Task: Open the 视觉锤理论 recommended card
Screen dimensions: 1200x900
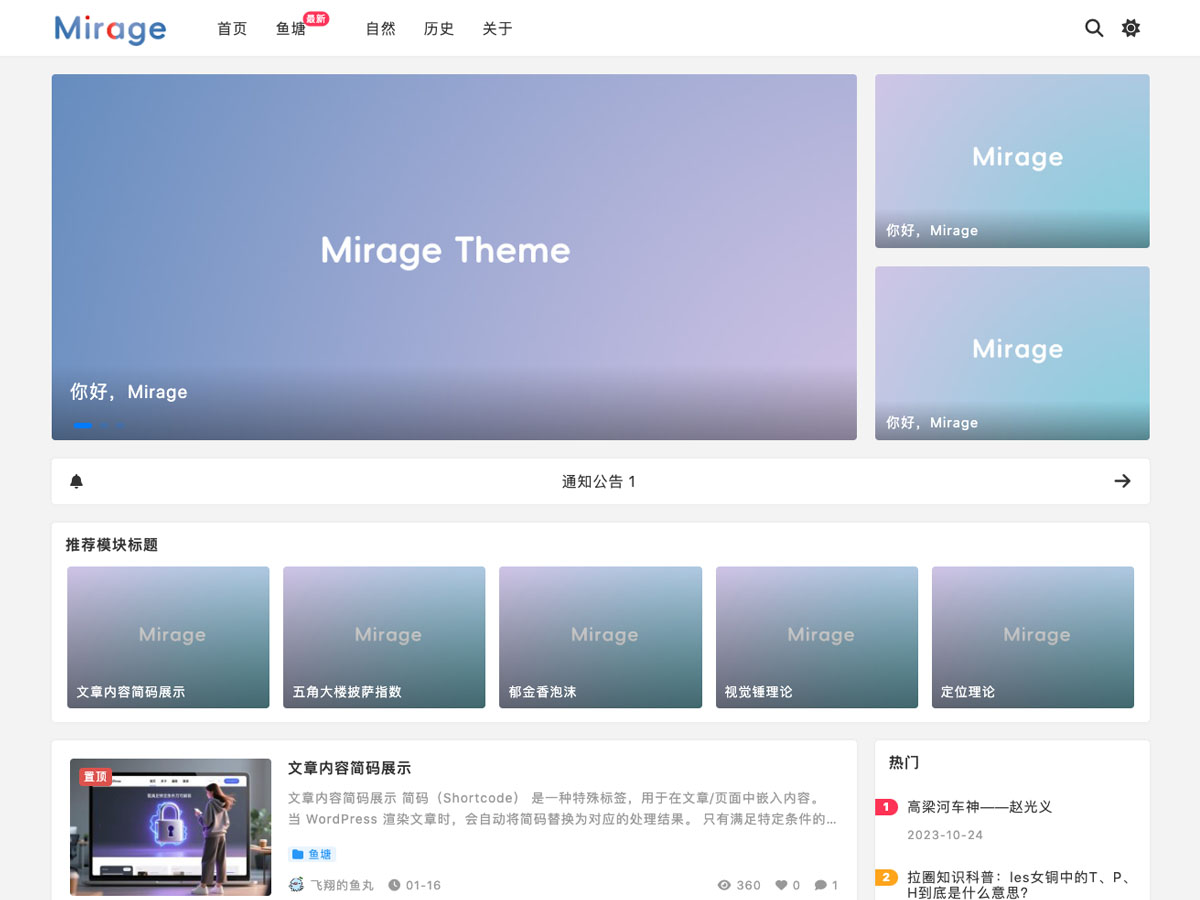Action: click(816, 637)
